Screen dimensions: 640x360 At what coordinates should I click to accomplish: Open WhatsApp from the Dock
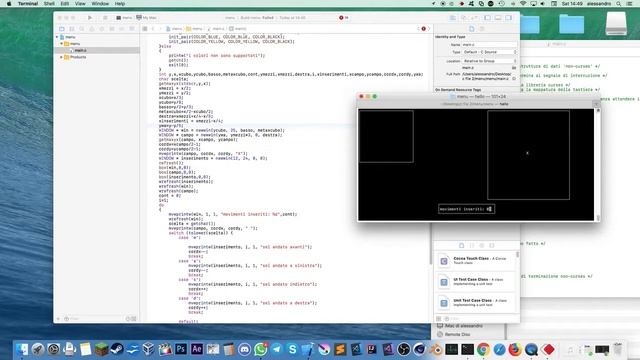pyautogui.click(x=260, y=349)
